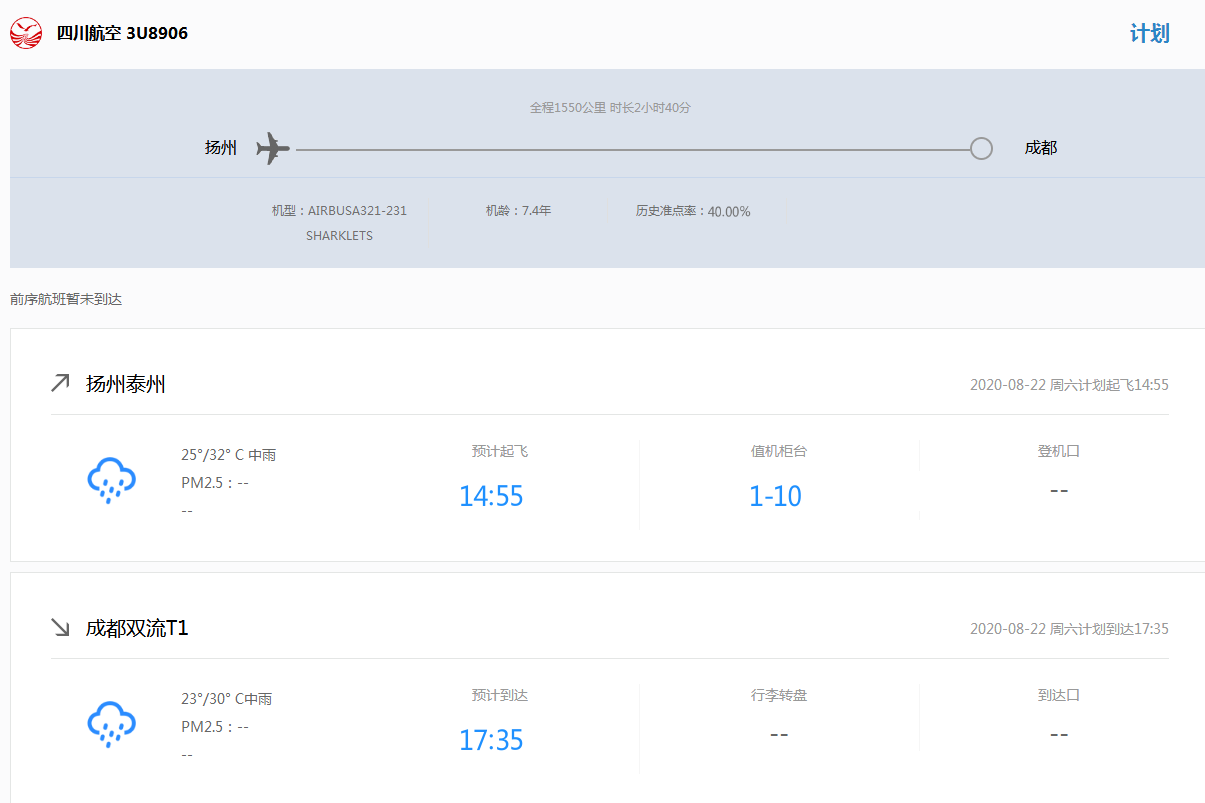The width and height of the screenshot is (1205, 803).
Task: Select the flight title 四川航空 3U8906
Action: pyautogui.click(x=122, y=33)
